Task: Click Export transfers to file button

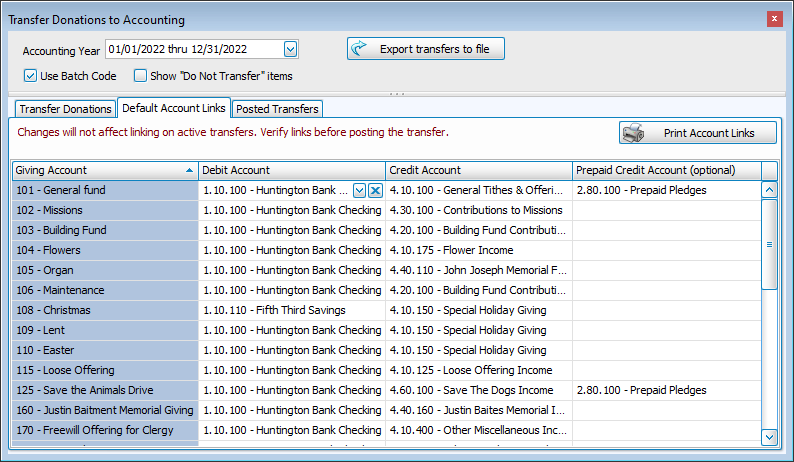Action: 426,49
